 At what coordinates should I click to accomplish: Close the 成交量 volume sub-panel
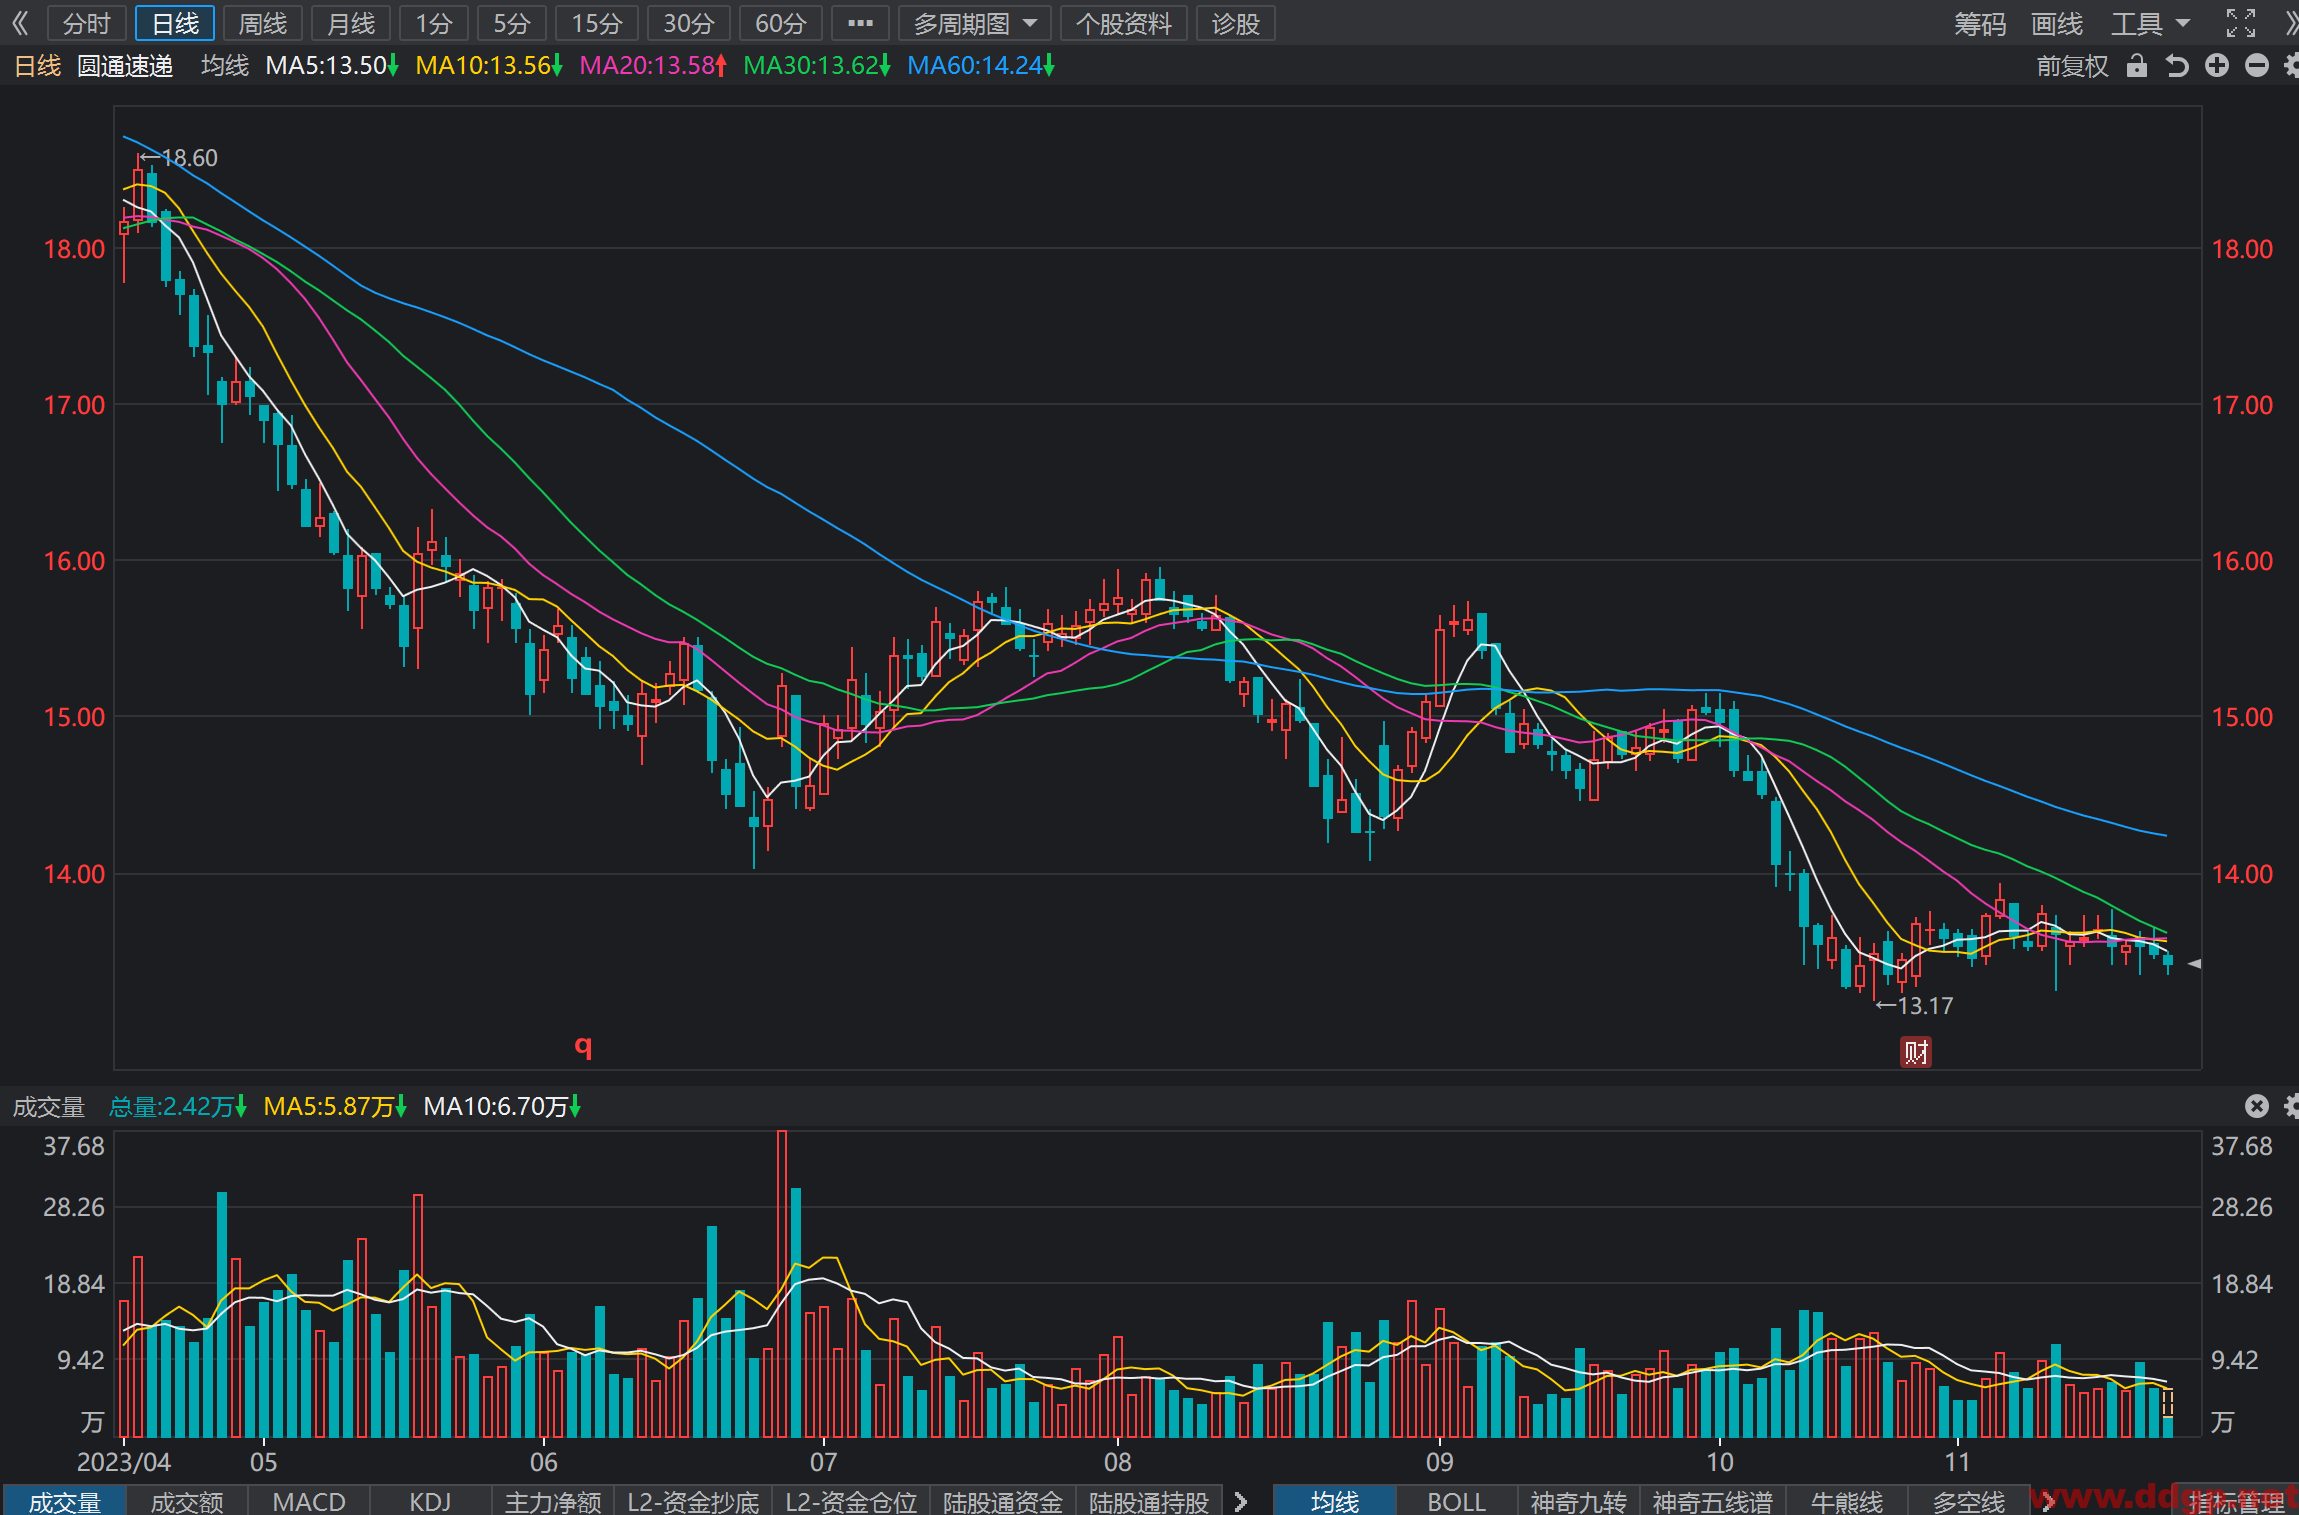(2257, 1106)
